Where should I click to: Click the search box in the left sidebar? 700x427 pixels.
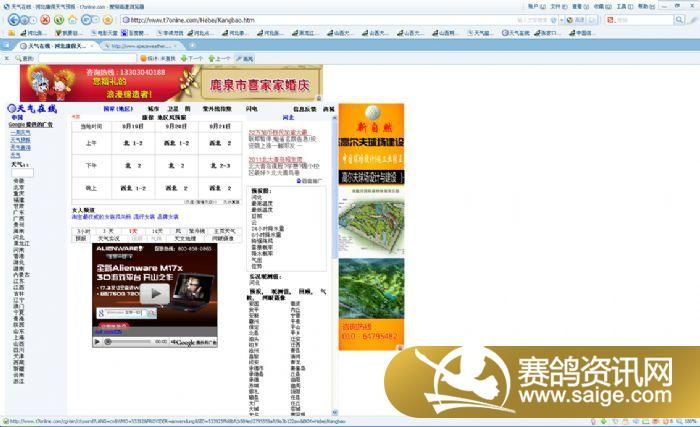tap(27, 172)
